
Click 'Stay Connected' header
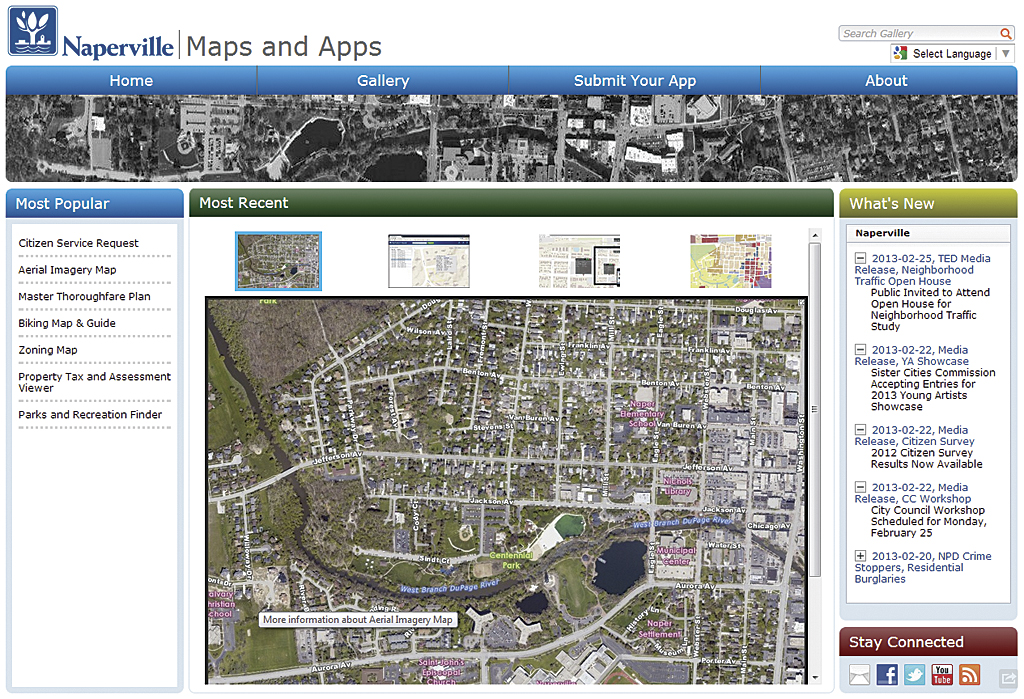tap(928, 642)
